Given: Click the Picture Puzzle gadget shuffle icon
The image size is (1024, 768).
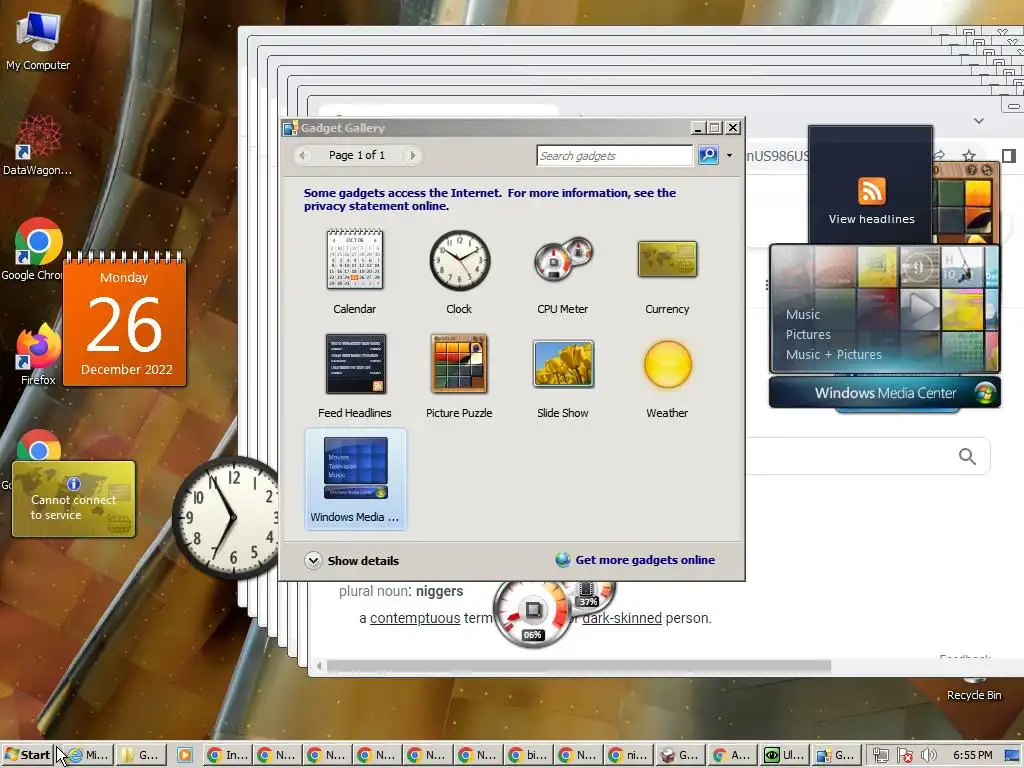Looking at the screenshot, I should point(987,170).
